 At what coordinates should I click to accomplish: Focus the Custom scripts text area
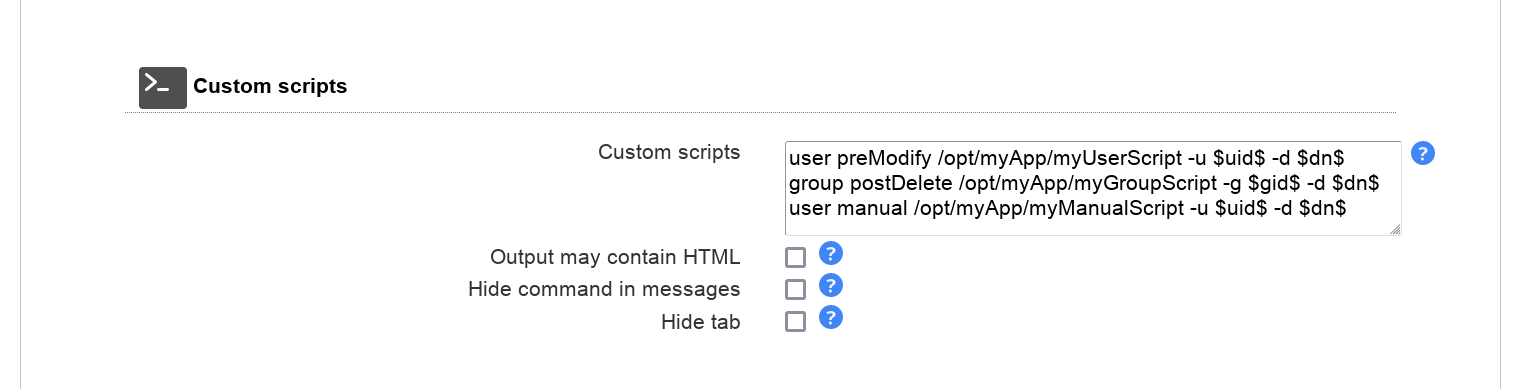(x=1093, y=188)
